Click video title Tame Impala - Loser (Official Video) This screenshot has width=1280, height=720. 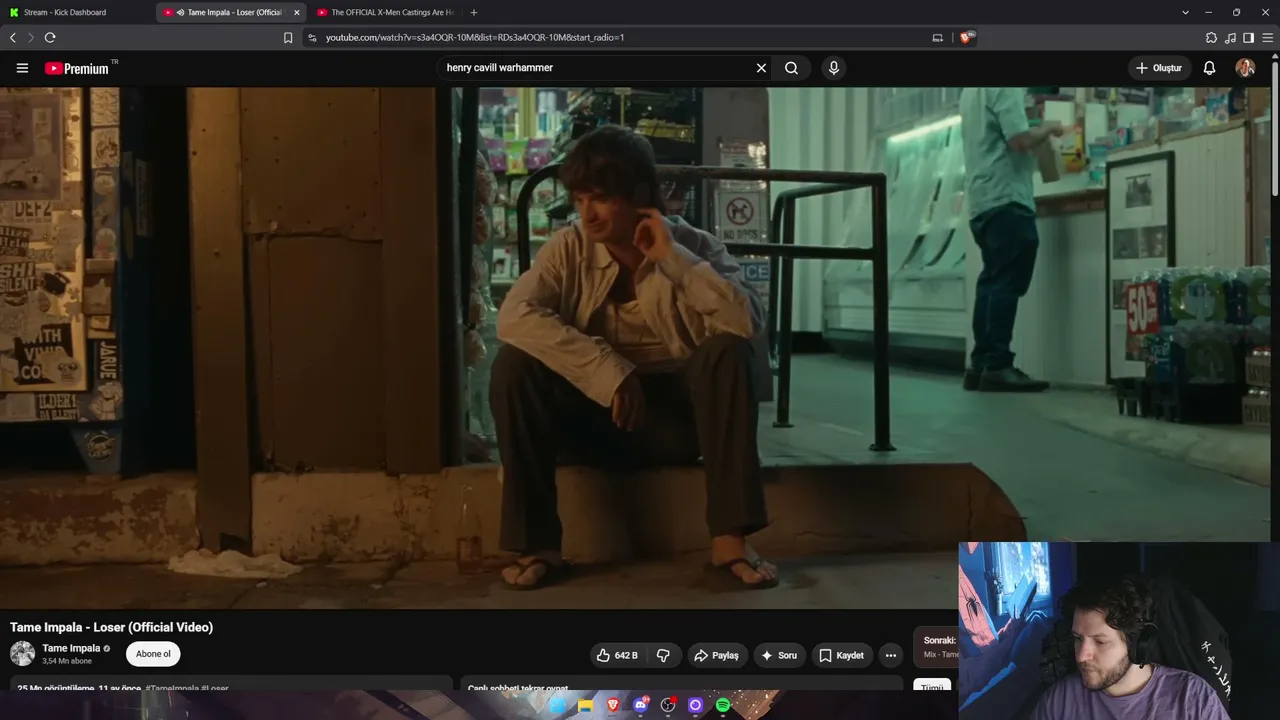(112, 627)
